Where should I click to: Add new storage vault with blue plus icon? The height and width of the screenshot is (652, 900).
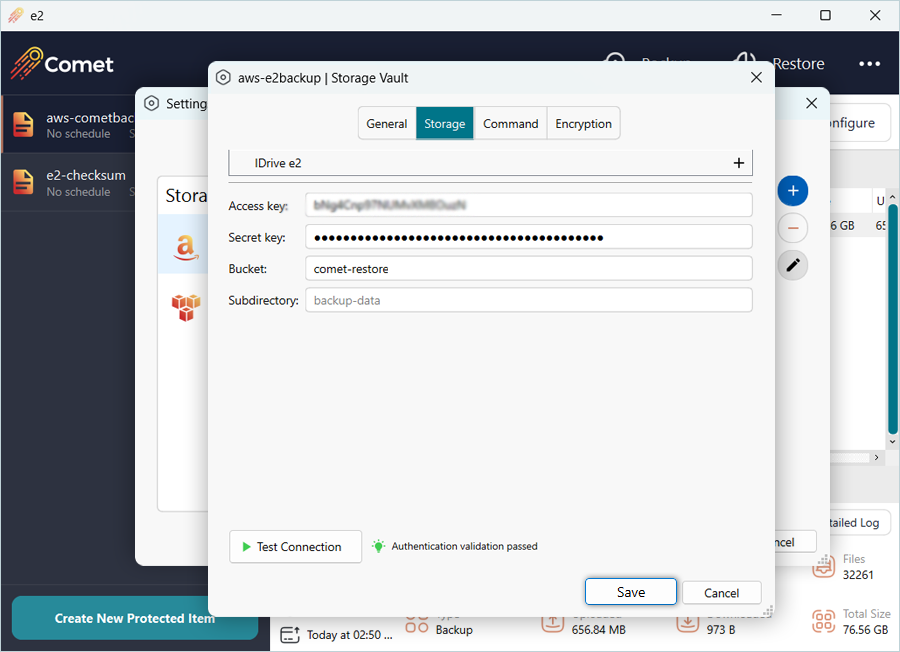pos(793,191)
